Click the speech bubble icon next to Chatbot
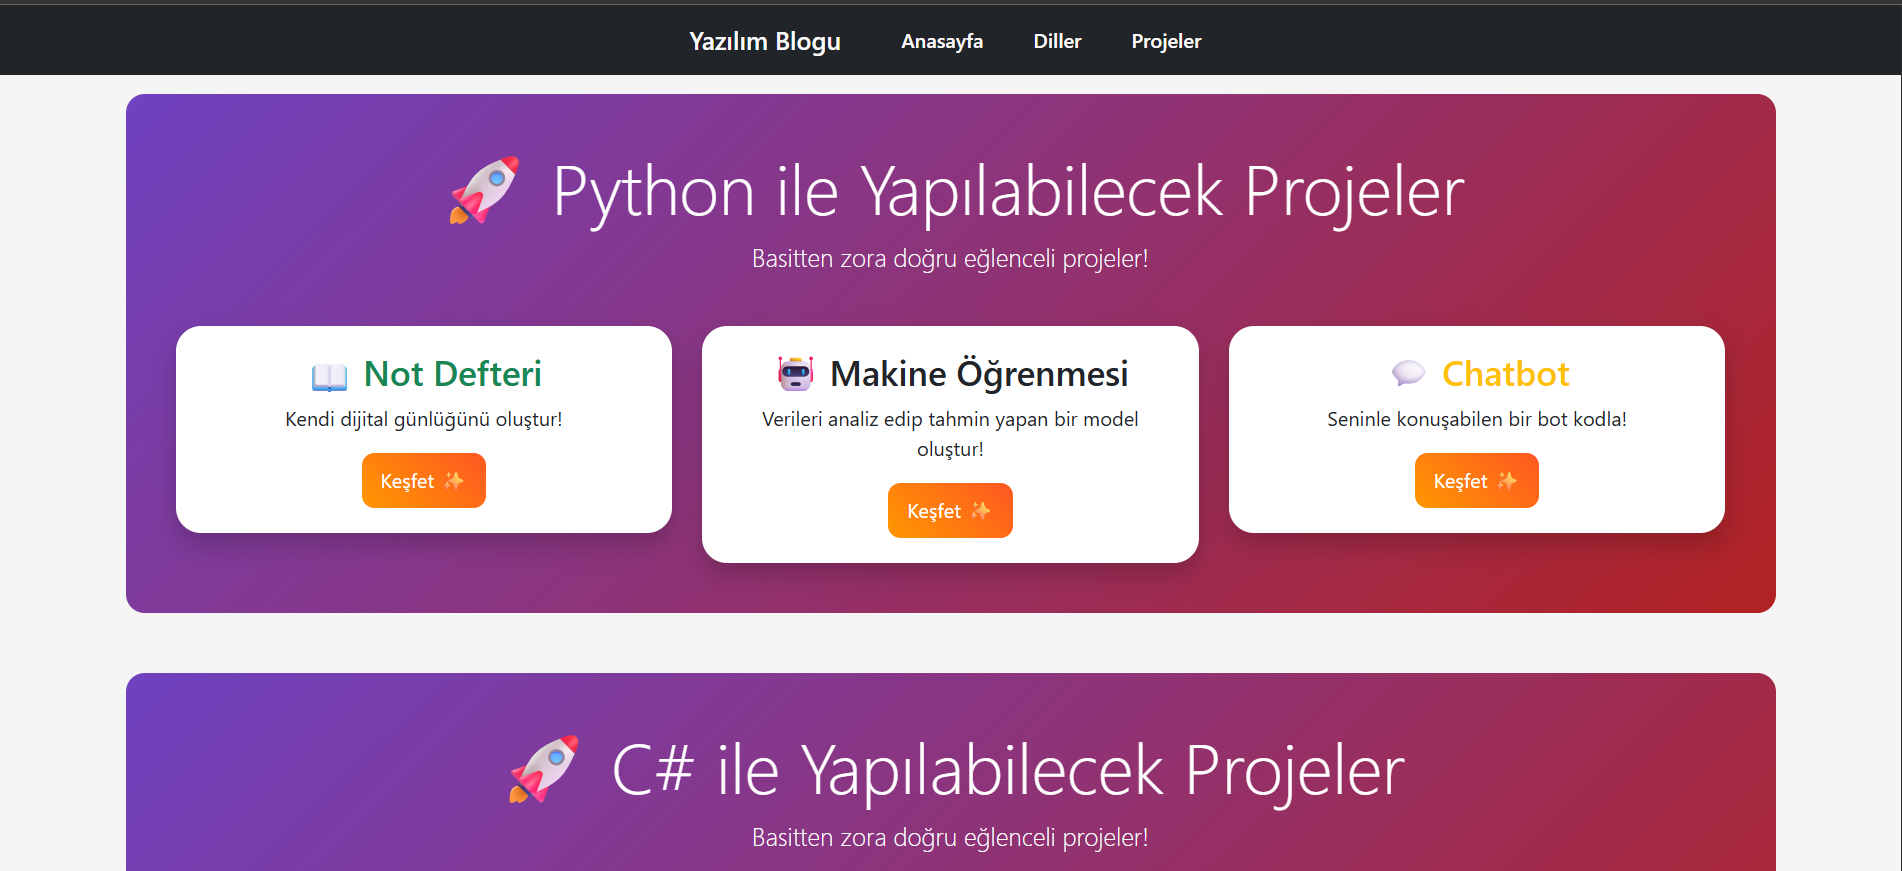1902x871 pixels. (x=1408, y=374)
